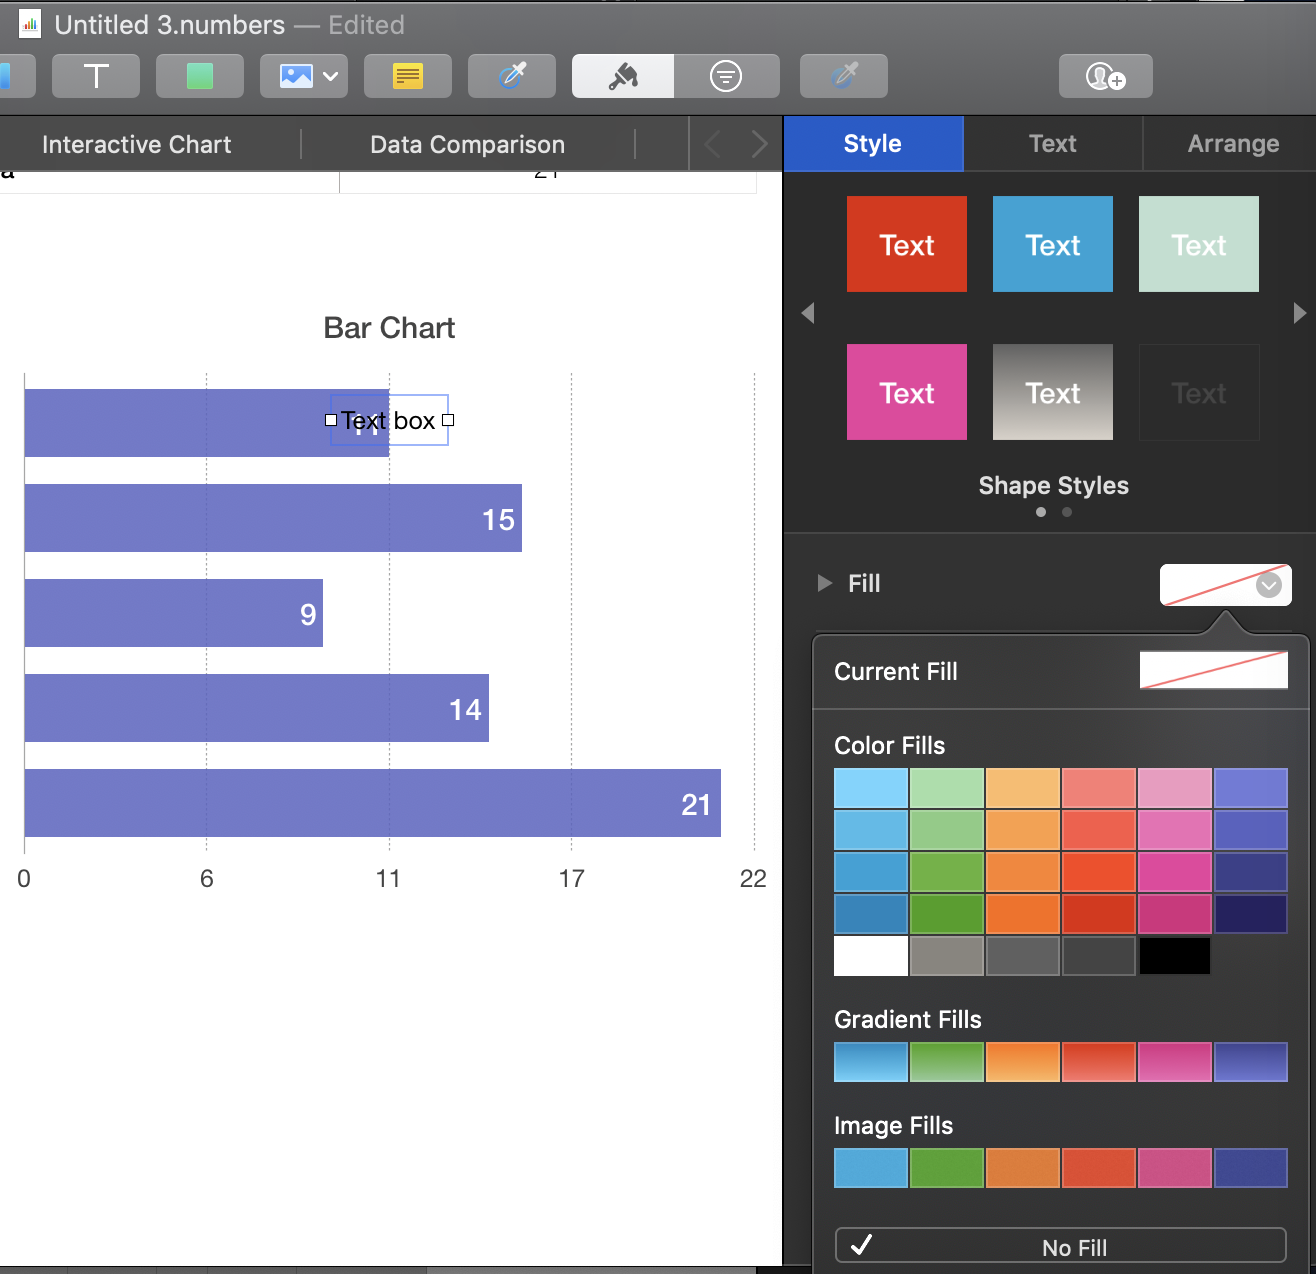Open the Fill preset dropdown well
1316x1274 pixels.
[x=1226, y=585]
